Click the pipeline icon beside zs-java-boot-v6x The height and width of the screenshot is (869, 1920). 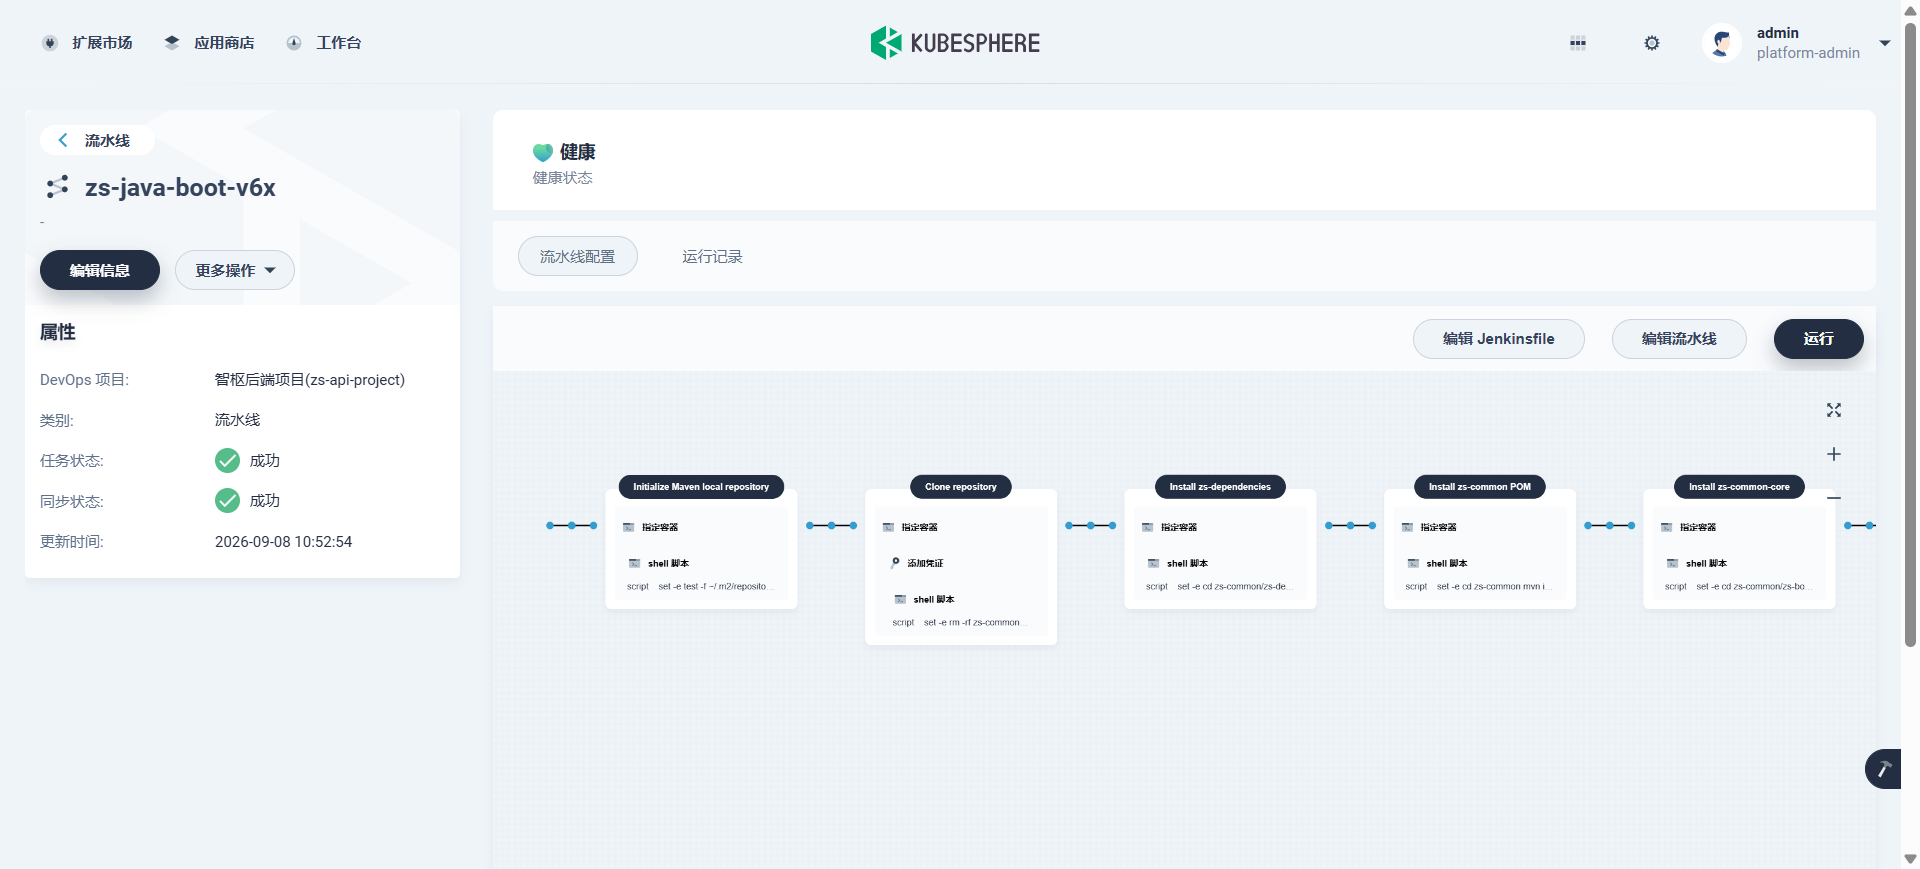57,187
